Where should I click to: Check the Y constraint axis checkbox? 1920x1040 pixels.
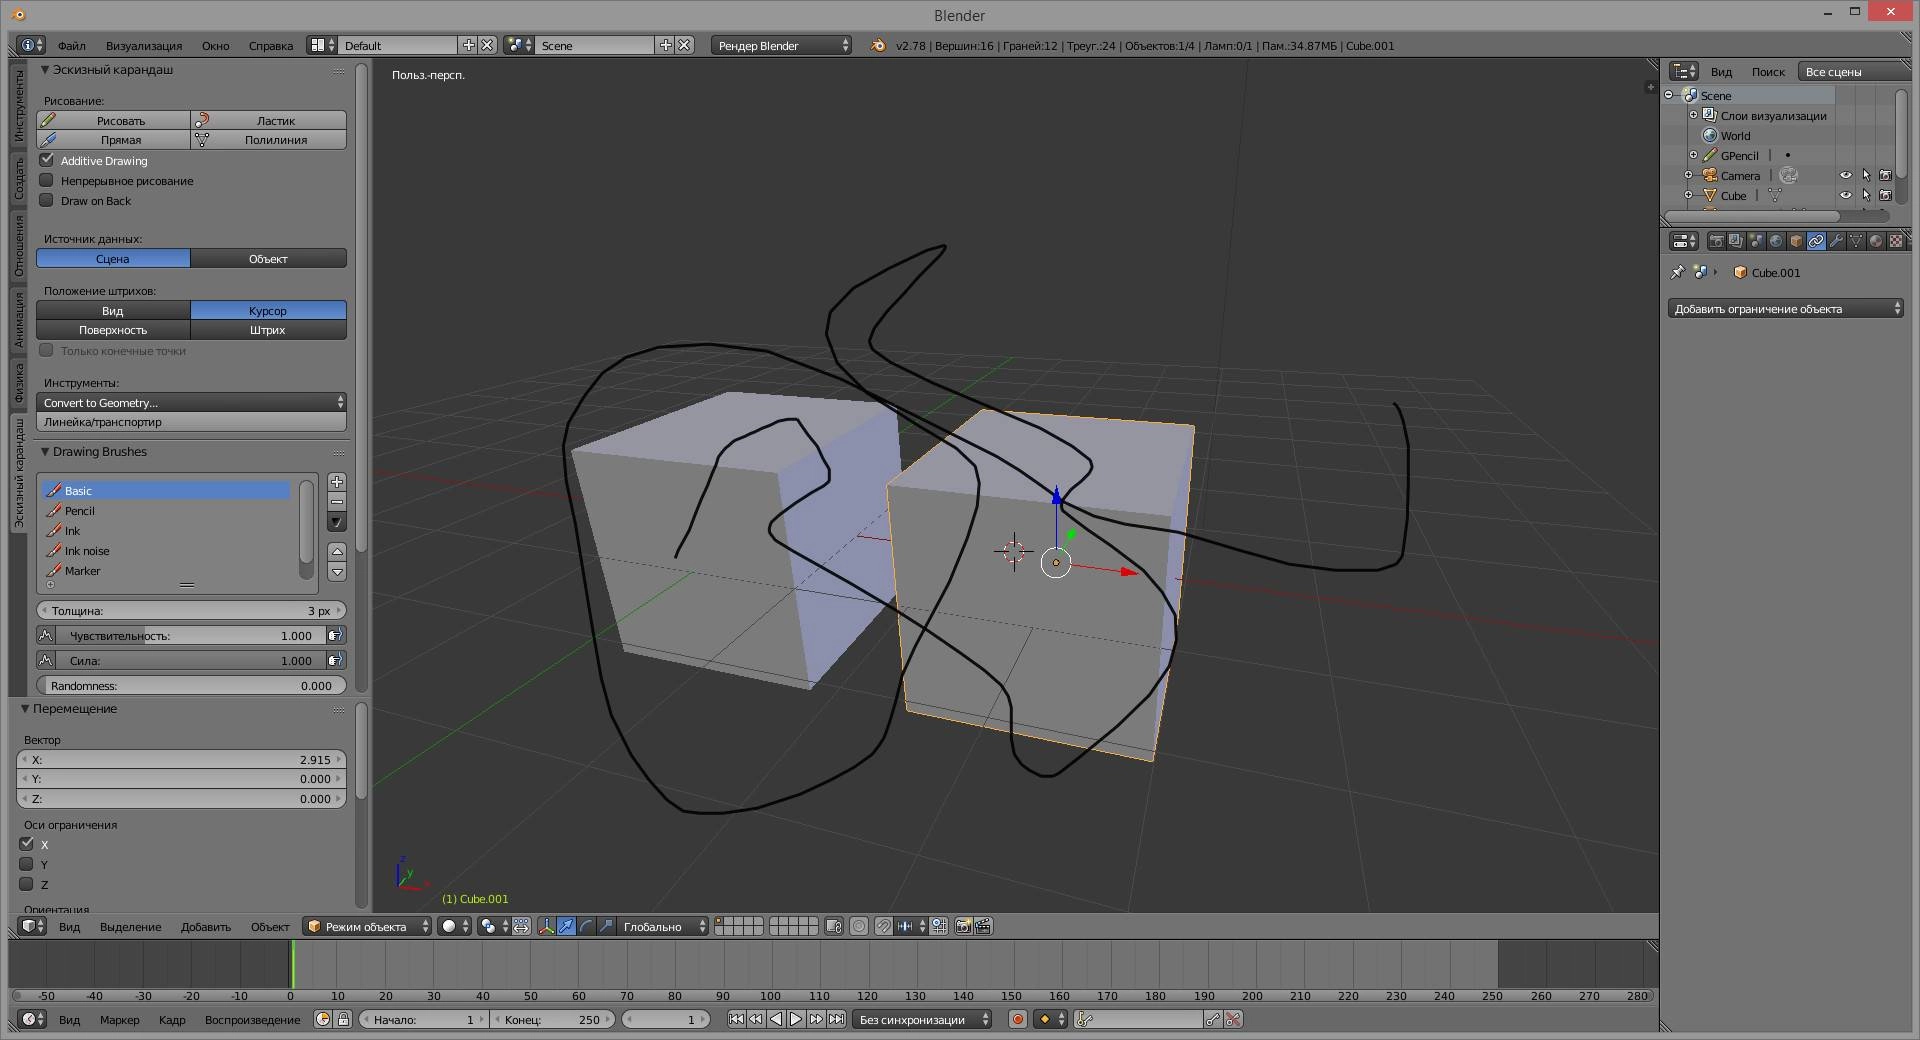[x=27, y=864]
